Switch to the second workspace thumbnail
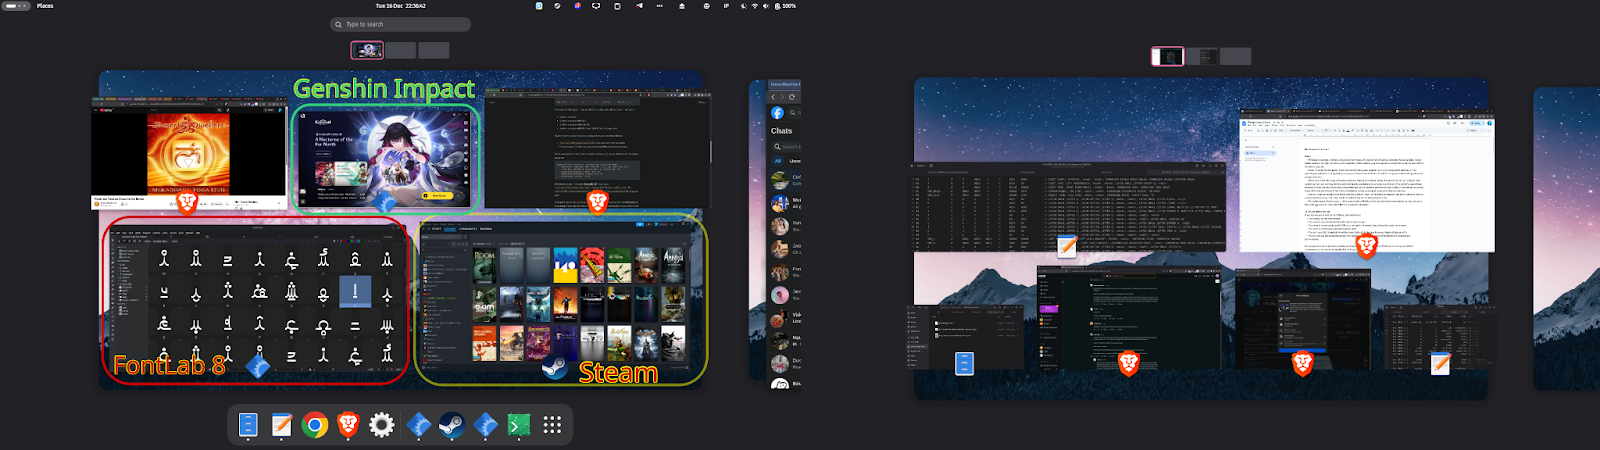Image resolution: width=1600 pixels, height=450 pixels. tap(400, 50)
